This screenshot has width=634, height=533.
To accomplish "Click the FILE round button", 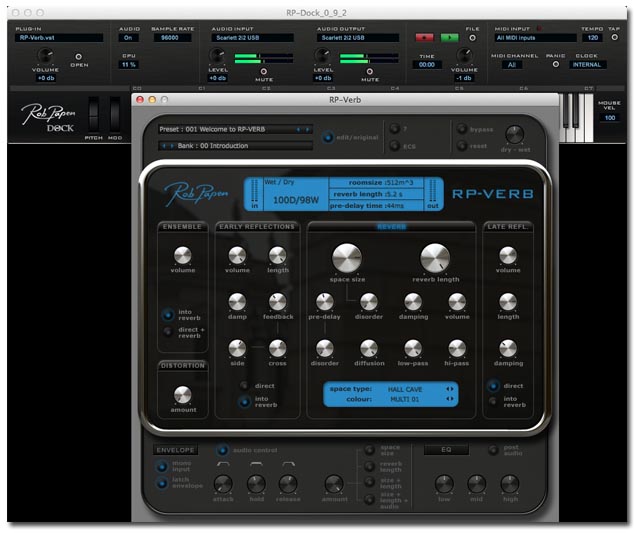I will click(x=472, y=38).
